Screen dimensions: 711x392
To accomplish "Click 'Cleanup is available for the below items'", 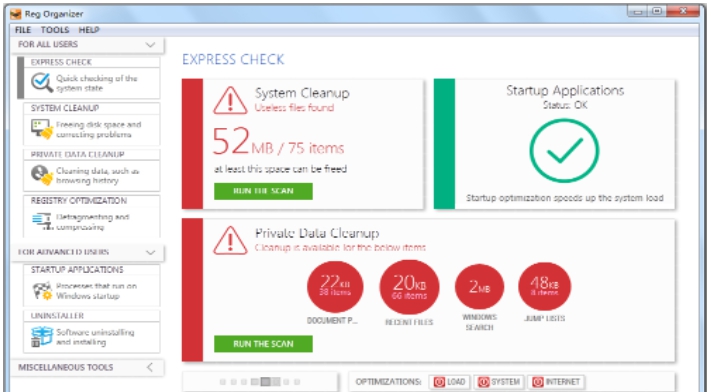I will 340,248.
